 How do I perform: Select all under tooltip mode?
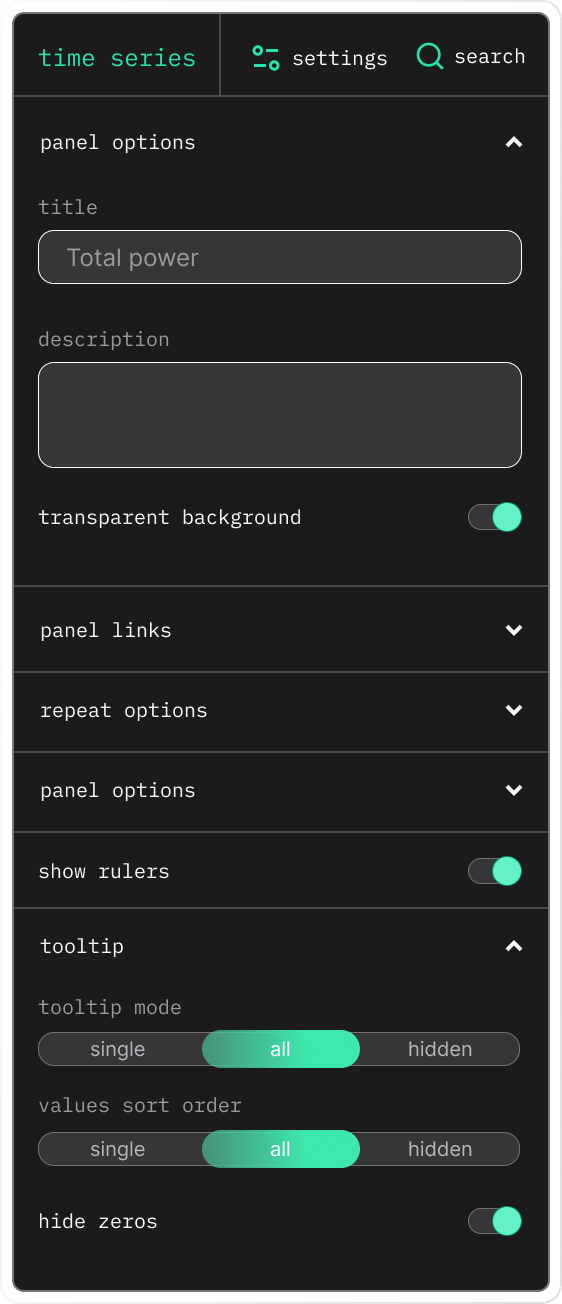[x=280, y=1049]
